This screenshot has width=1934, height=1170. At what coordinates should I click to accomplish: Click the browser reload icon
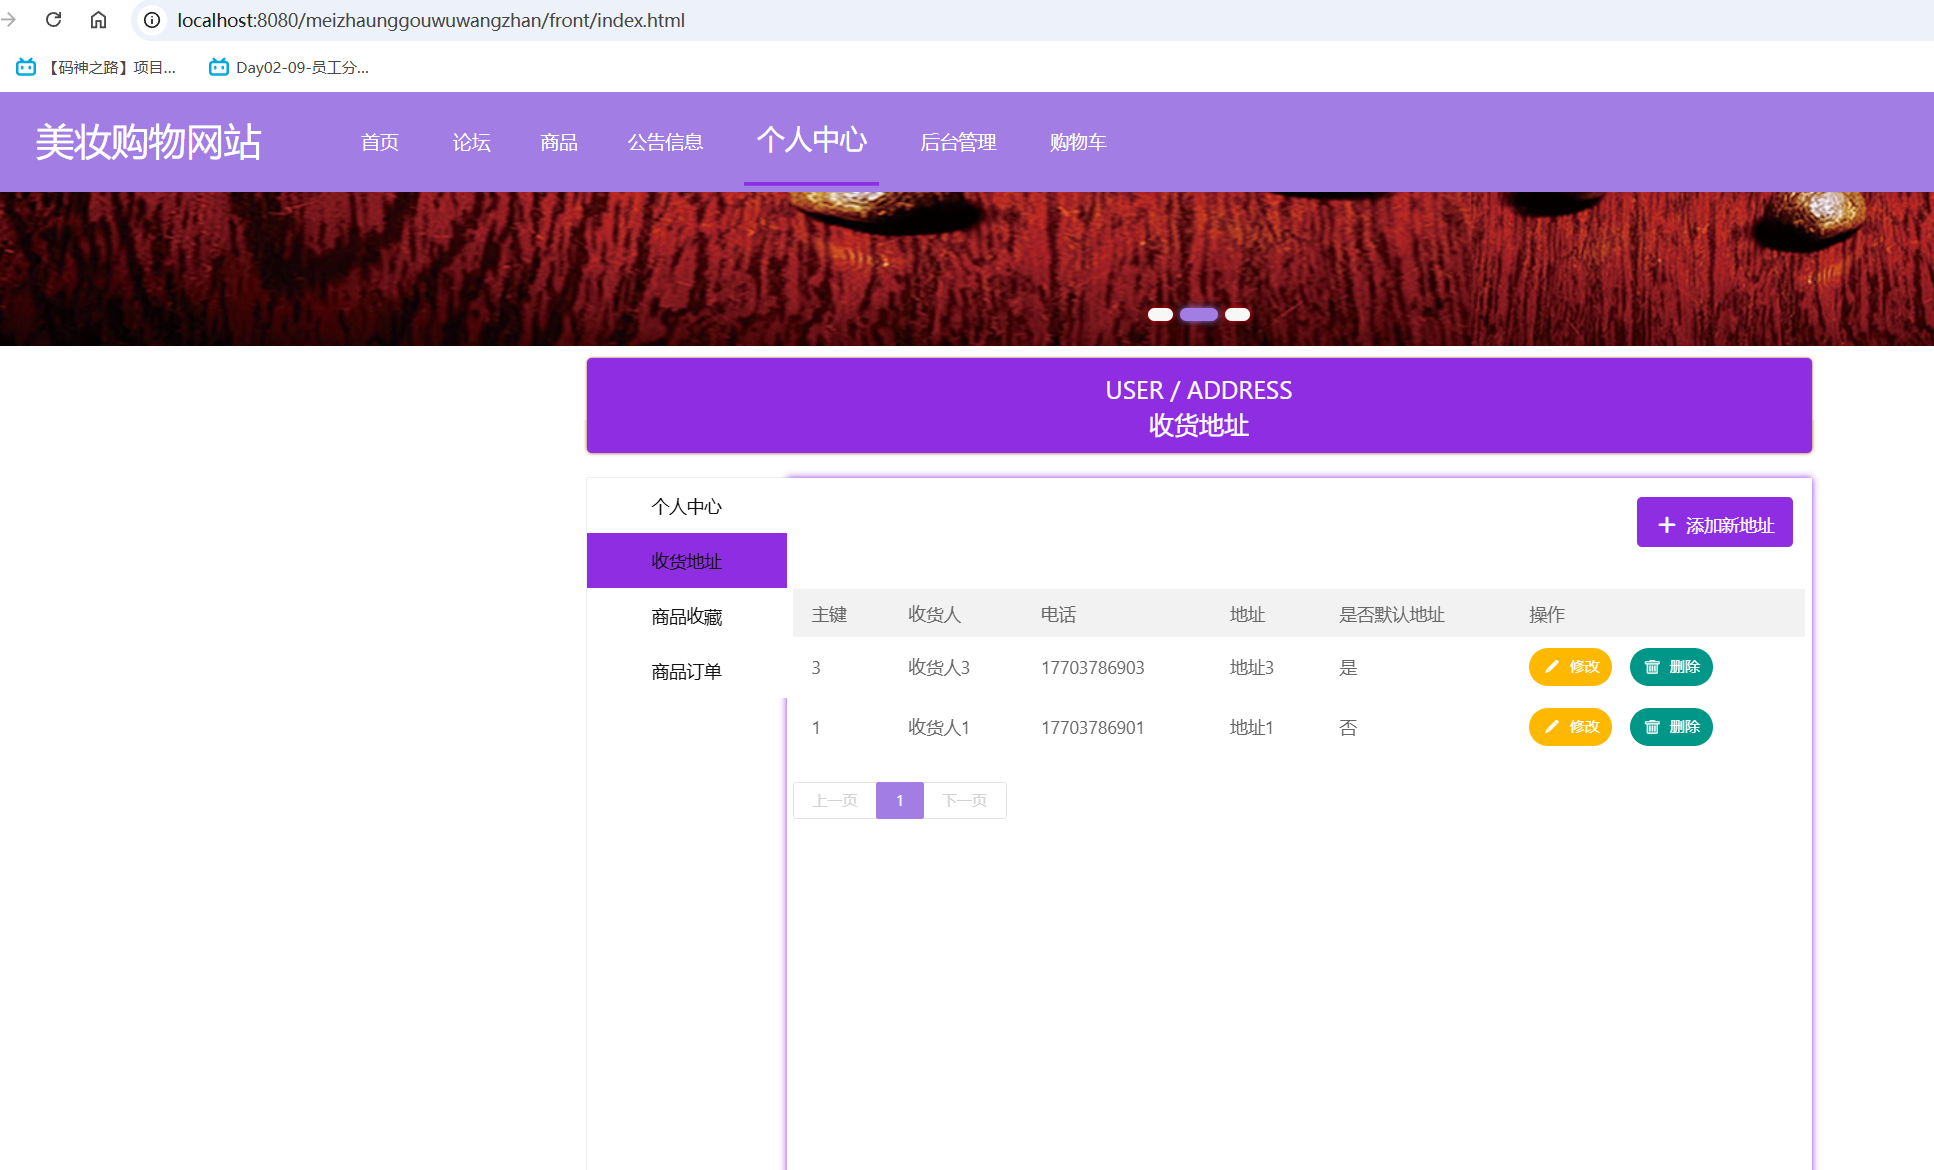pyautogui.click(x=54, y=20)
